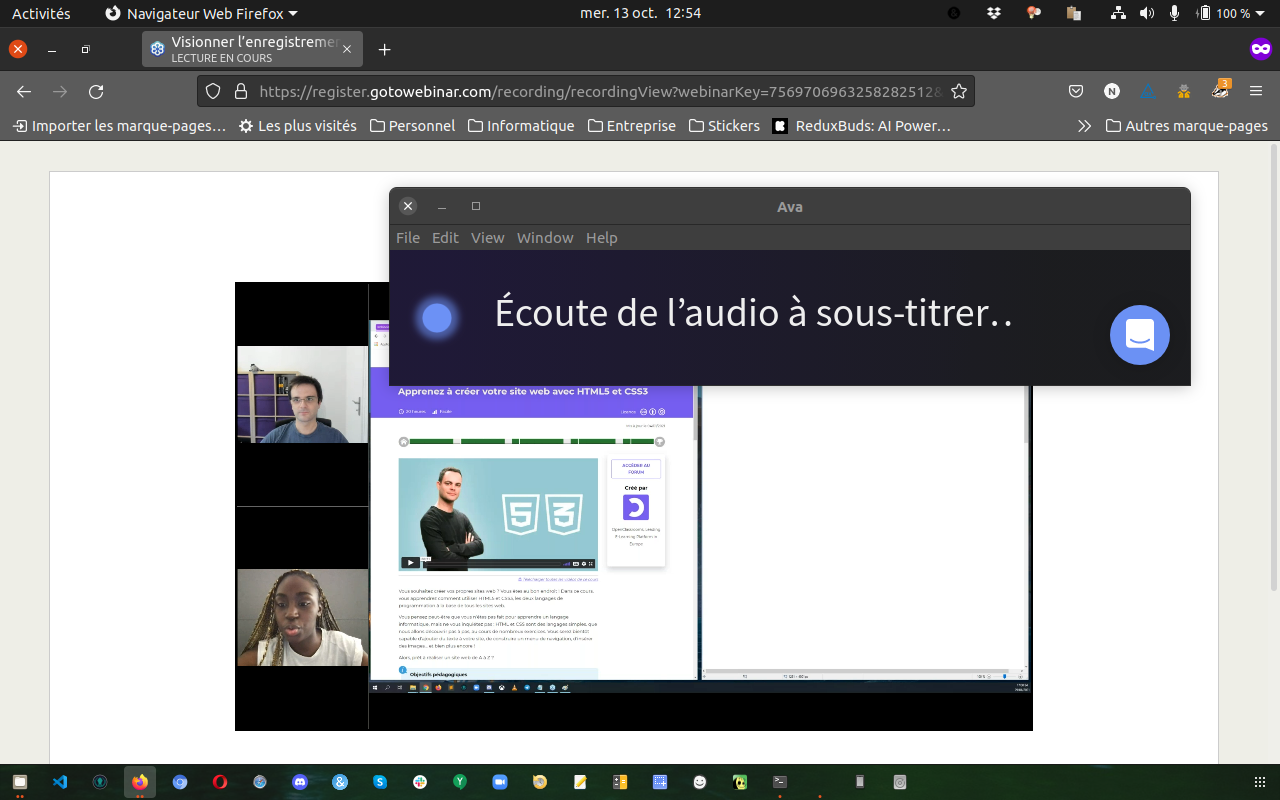Open Navigateur Web Firefox app menu dropdown

tap(201, 14)
